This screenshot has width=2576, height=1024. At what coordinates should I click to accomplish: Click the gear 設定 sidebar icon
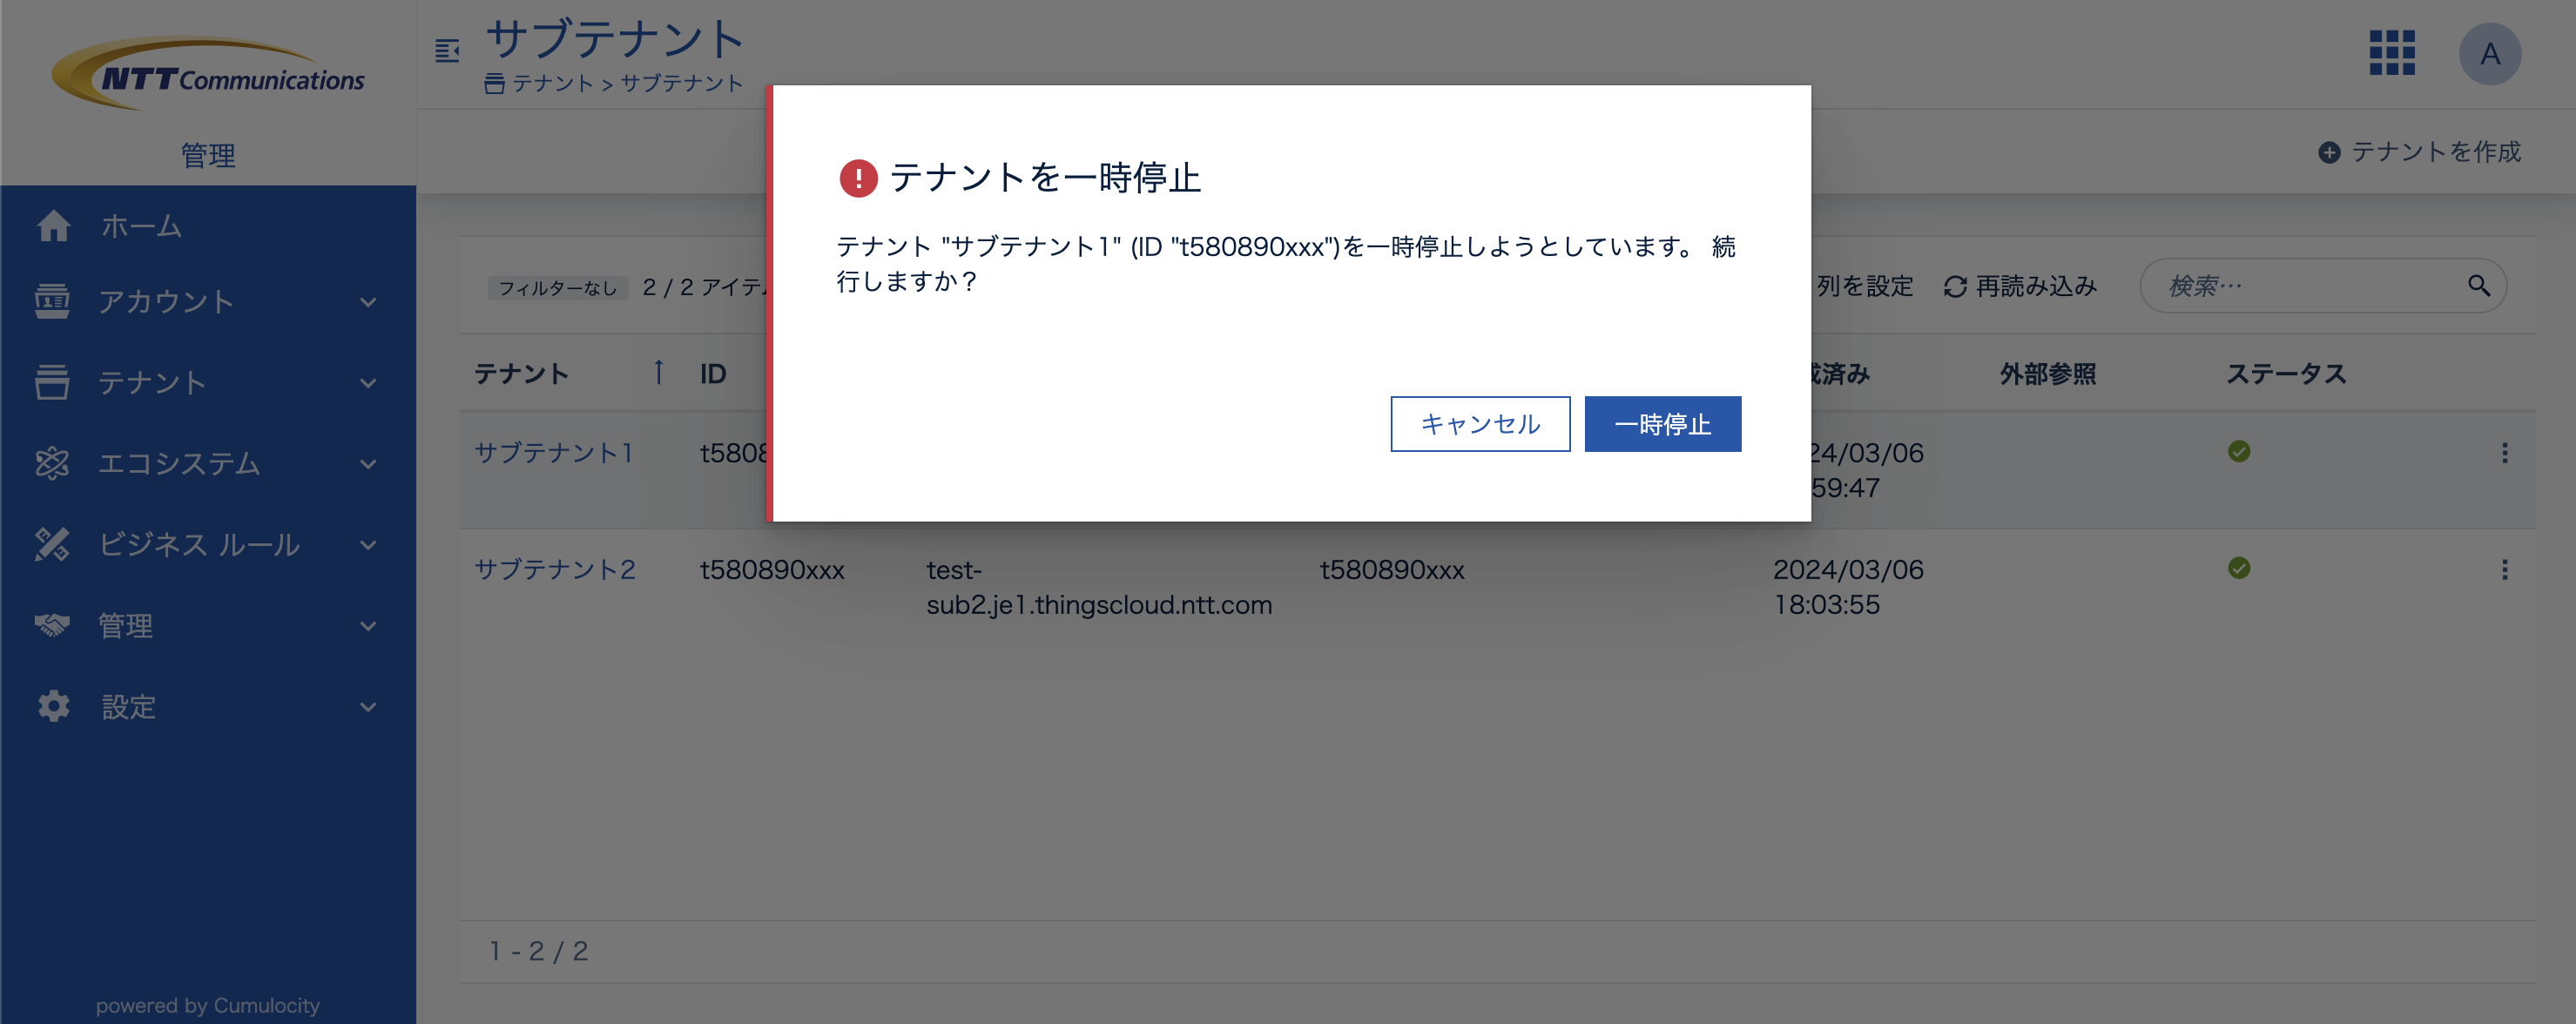(x=54, y=706)
